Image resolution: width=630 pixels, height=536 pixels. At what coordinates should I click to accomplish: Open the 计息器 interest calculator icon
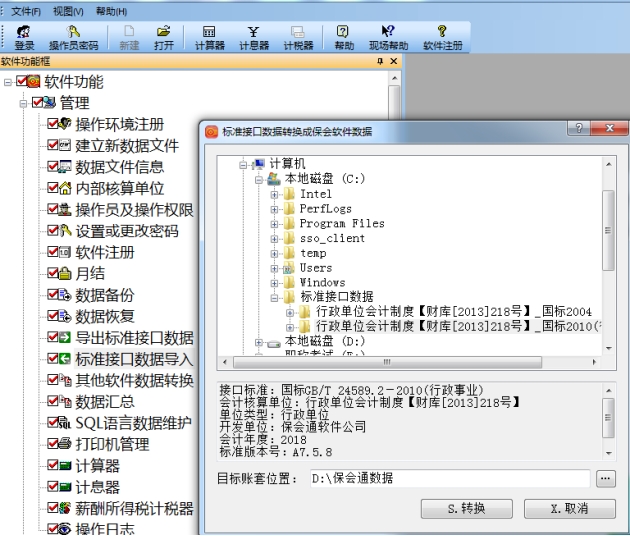point(254,37)
